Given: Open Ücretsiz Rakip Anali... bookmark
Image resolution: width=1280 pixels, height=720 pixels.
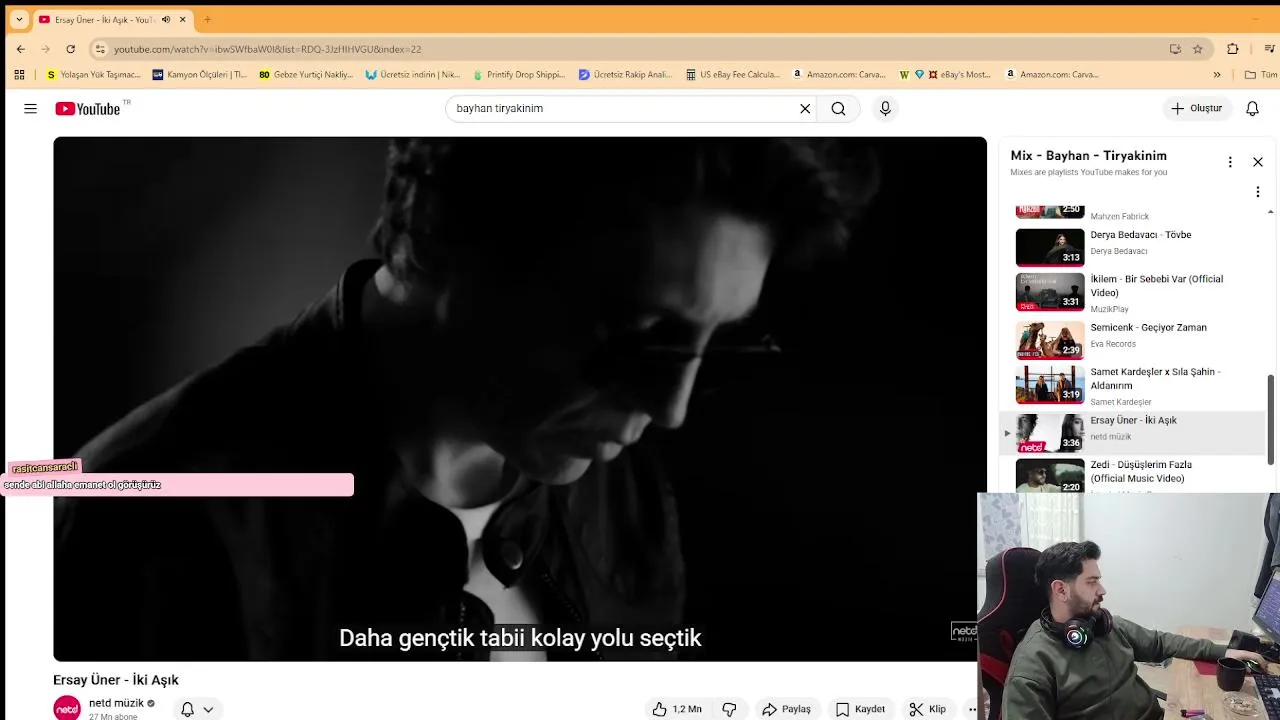Looking at the screenshot, I should click(x=625, y=74).
